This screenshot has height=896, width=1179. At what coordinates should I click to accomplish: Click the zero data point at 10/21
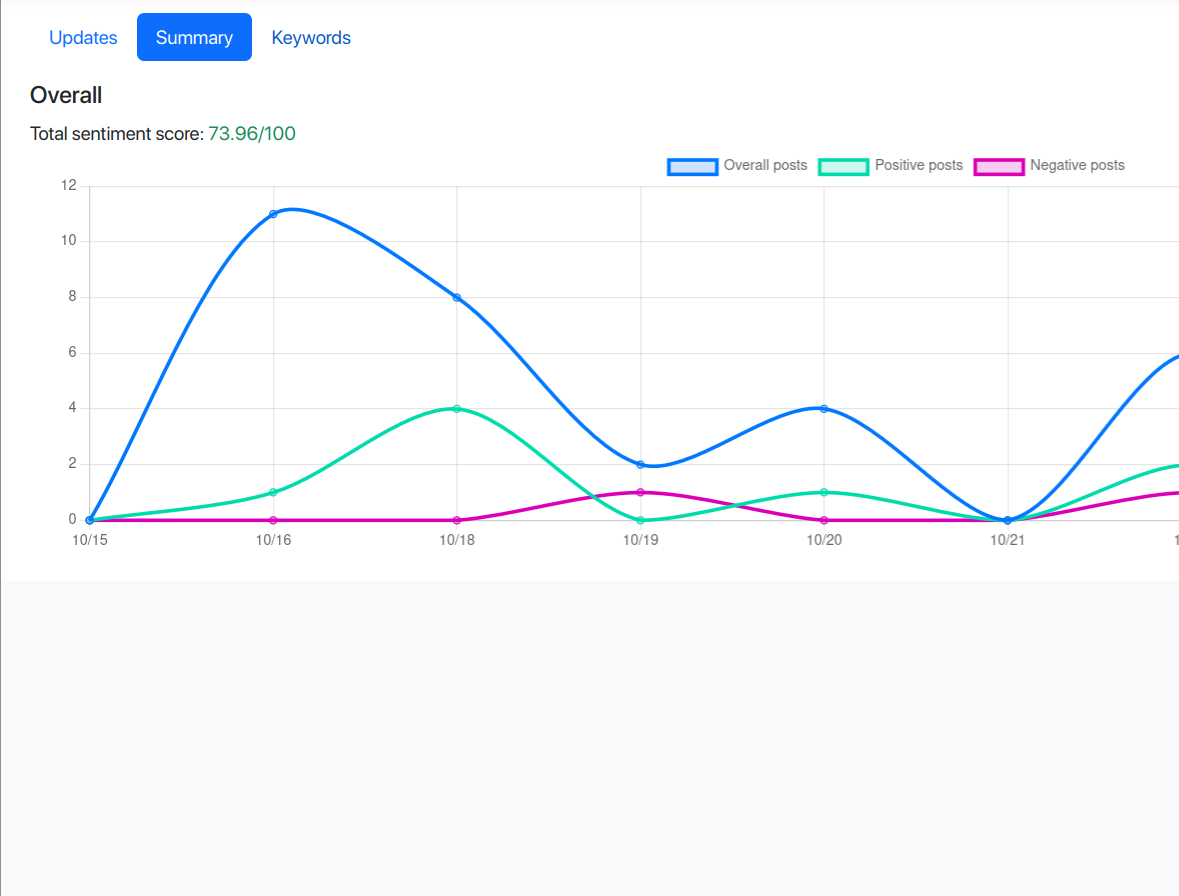1006,519
